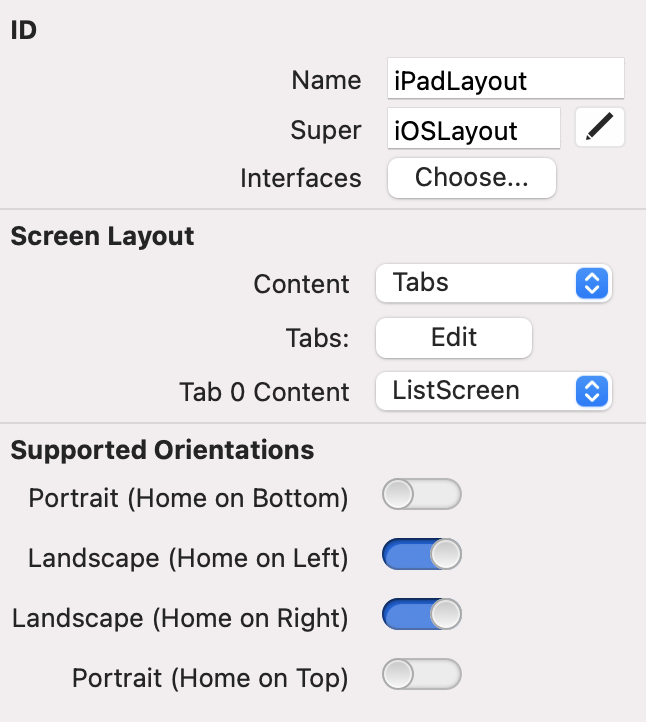Open Tab 0 Content ListScreen dropdown
The width and height of the screenshot is (646, 722).
coord(493,391)
